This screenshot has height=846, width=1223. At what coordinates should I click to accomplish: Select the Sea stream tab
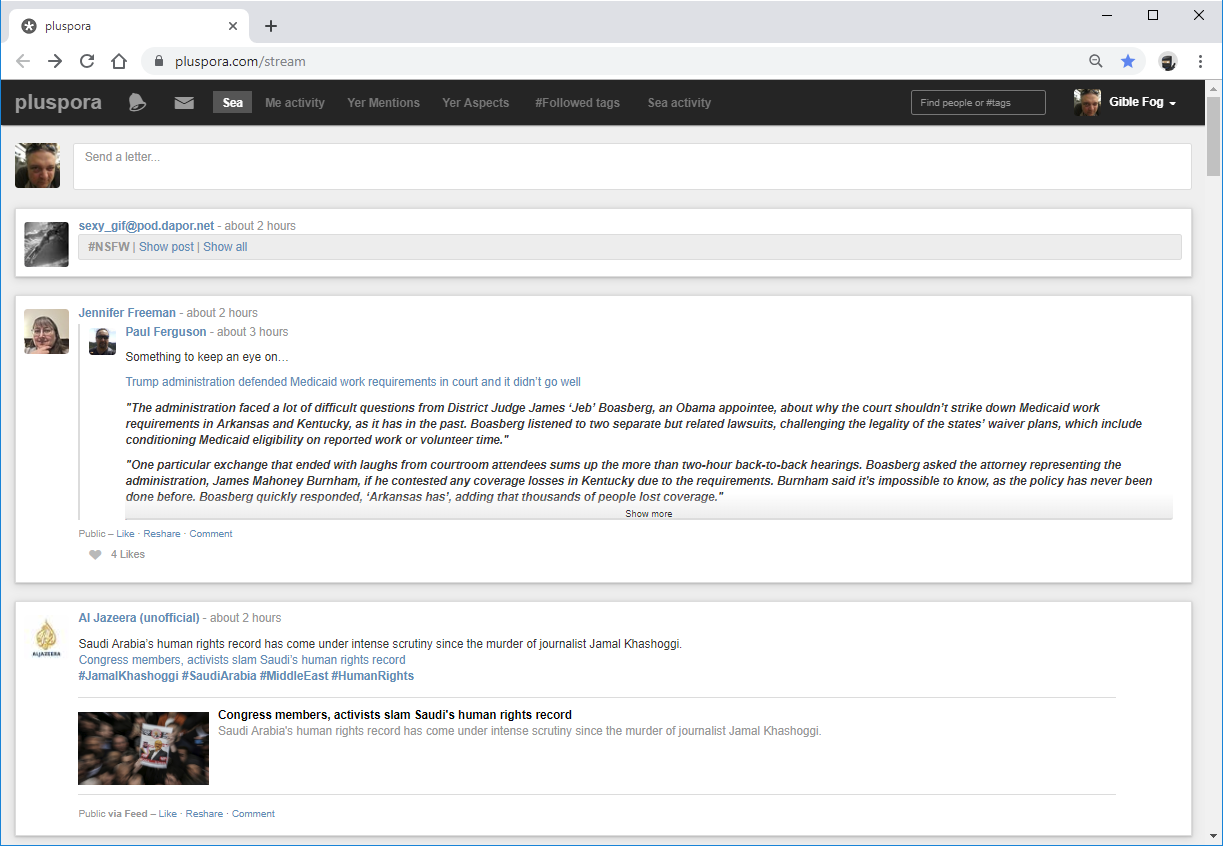click(x=232, y=102)
